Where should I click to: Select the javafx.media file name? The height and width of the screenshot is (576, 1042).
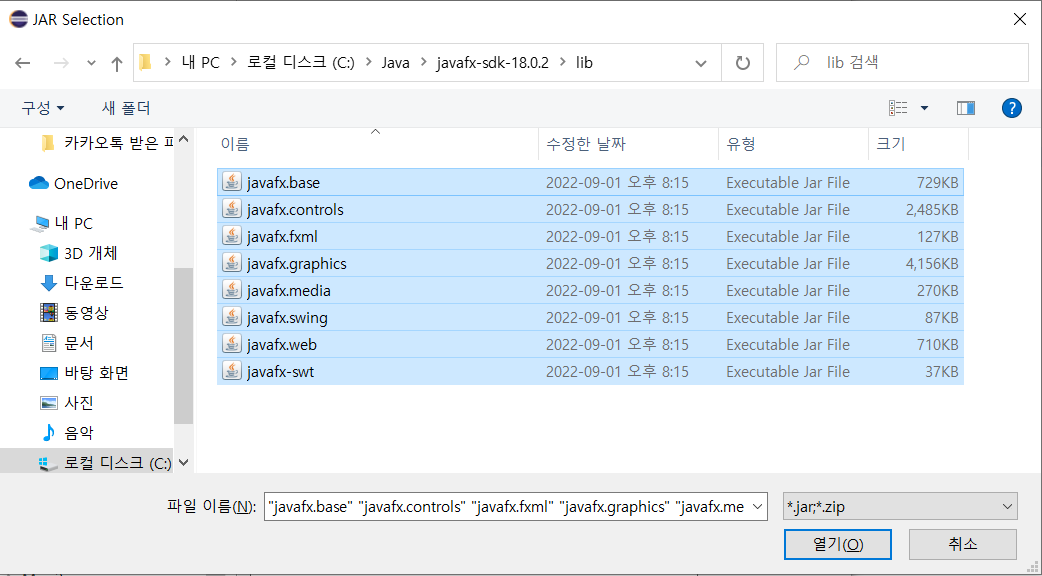coord(288,291)
